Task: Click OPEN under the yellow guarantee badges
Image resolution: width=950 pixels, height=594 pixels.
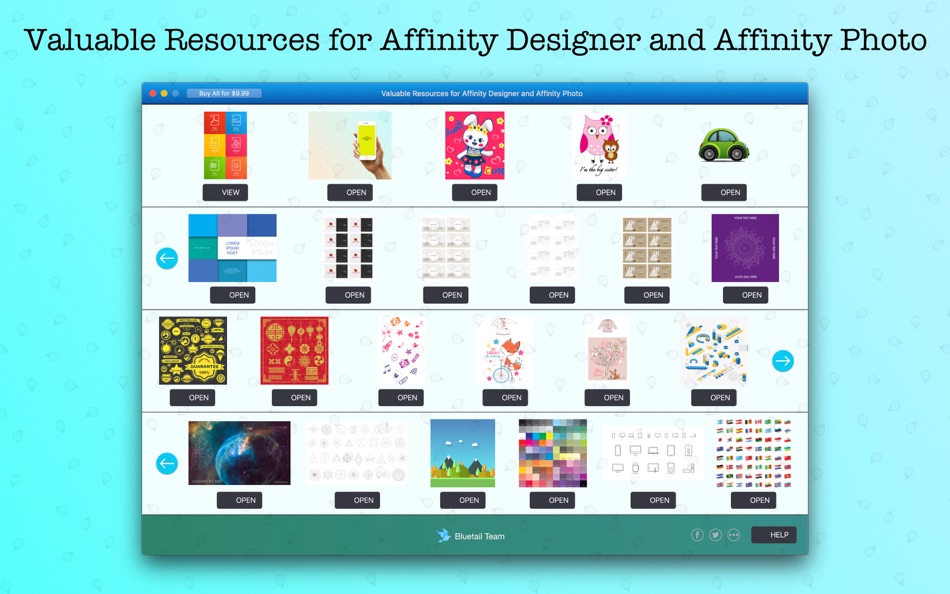Action: pyautogui.click(x=193, y=398)
